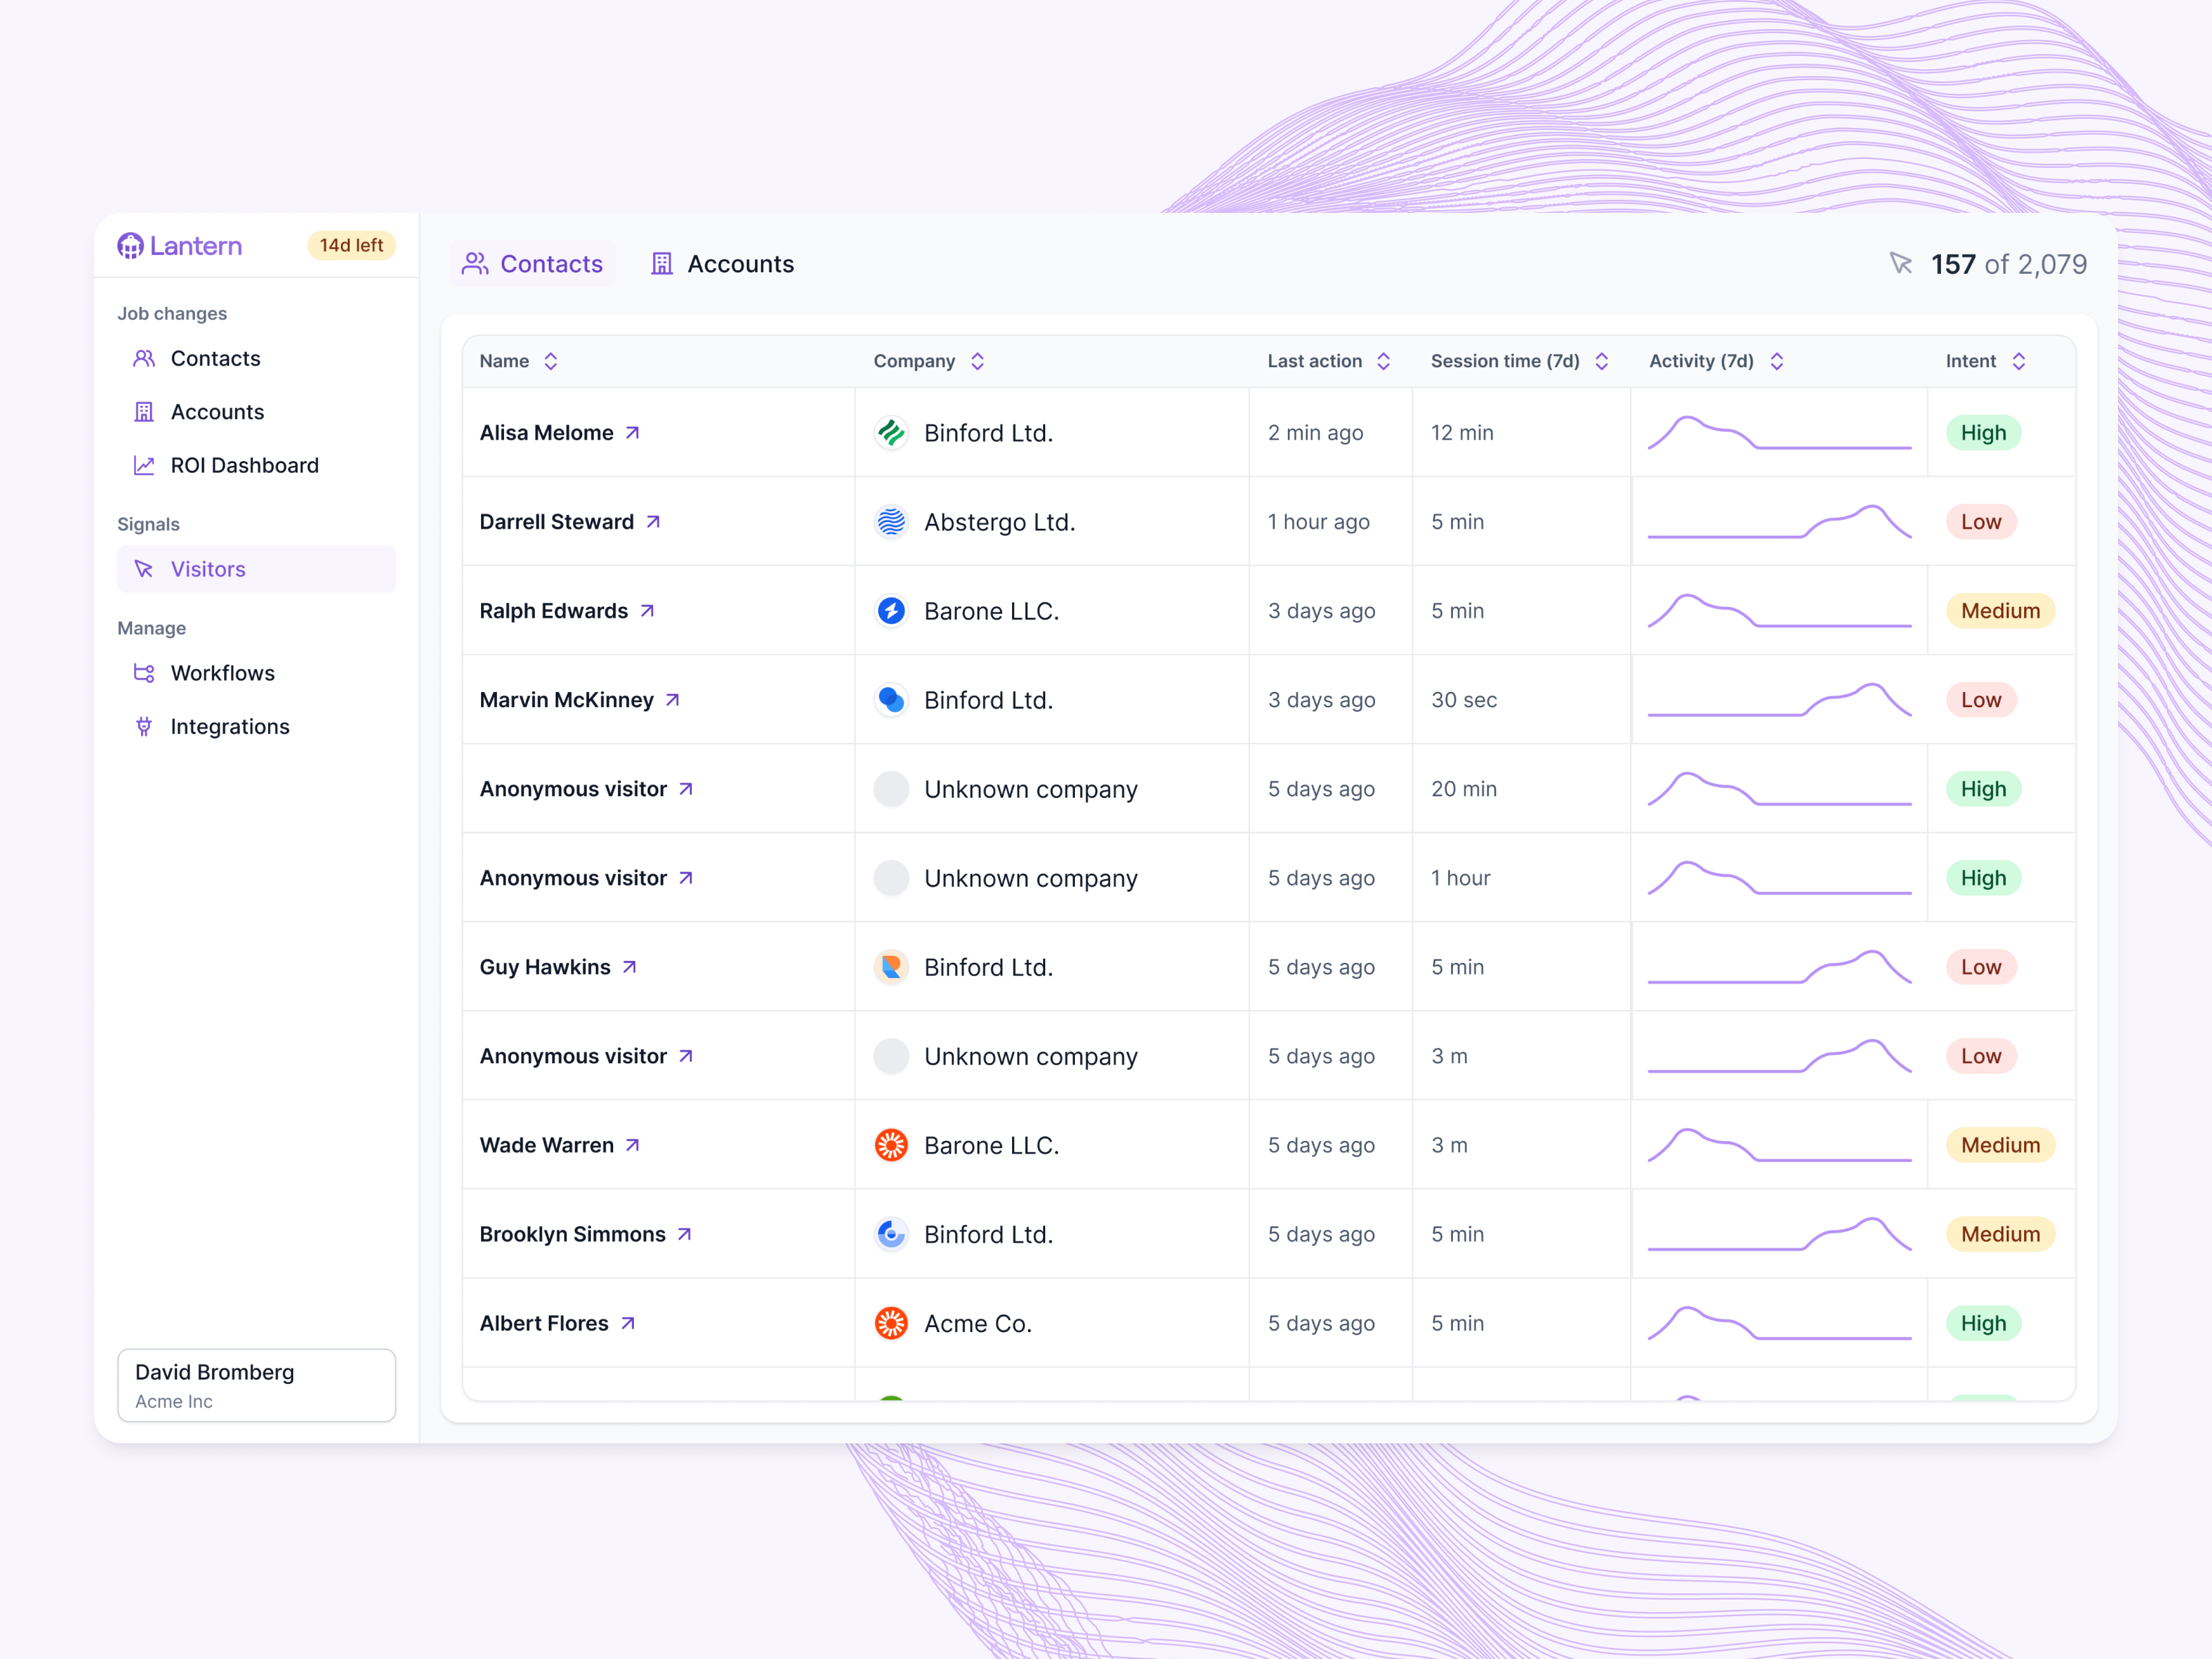Select the Contacts icon under Job changes
The image size is (2212, 1659).
[144, 358]
